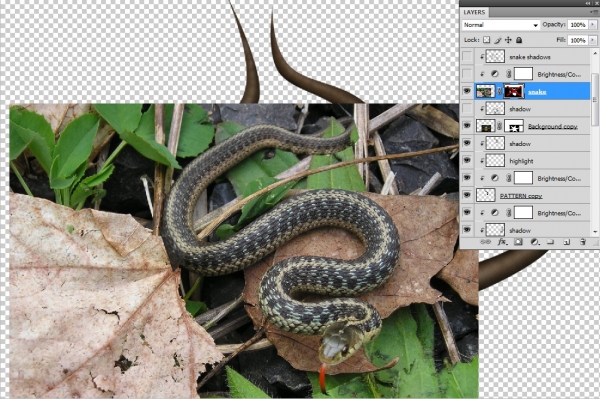Image resolution: width=600 pixels, height=399 pixels.
Task: Select the LAYERS tab
Action: tap(474, 12)
